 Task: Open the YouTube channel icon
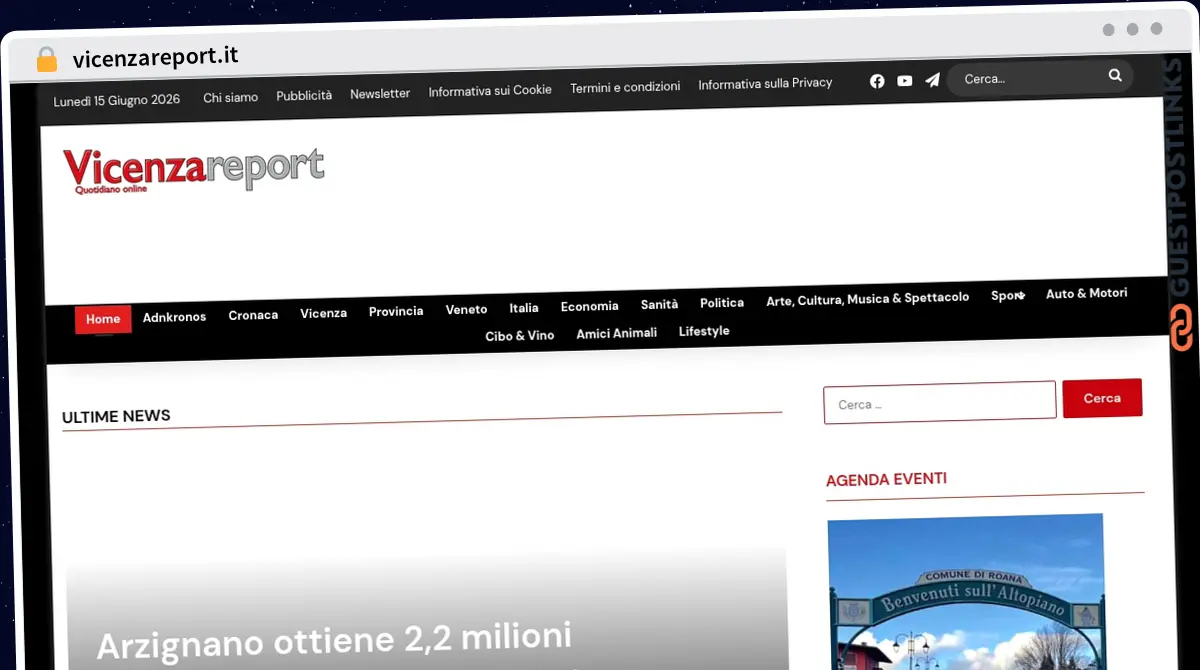(905, 81)
